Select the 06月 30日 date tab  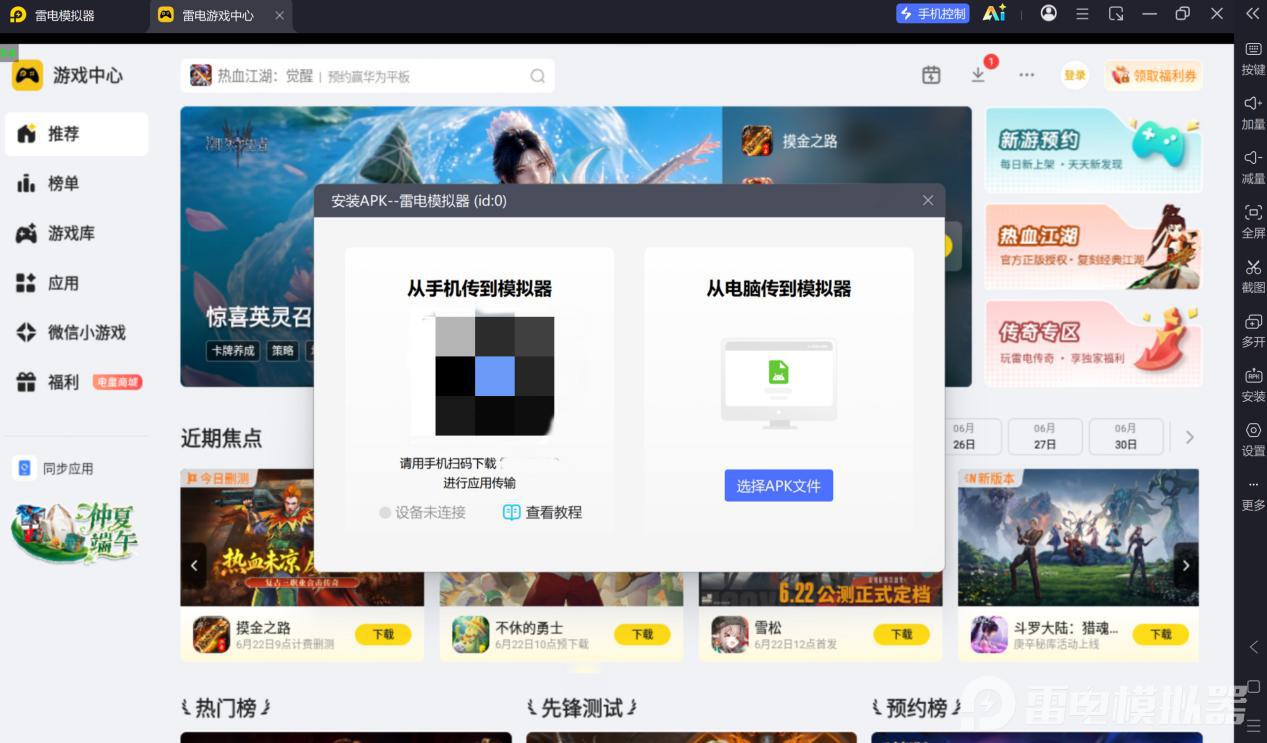coord(1126,436)
